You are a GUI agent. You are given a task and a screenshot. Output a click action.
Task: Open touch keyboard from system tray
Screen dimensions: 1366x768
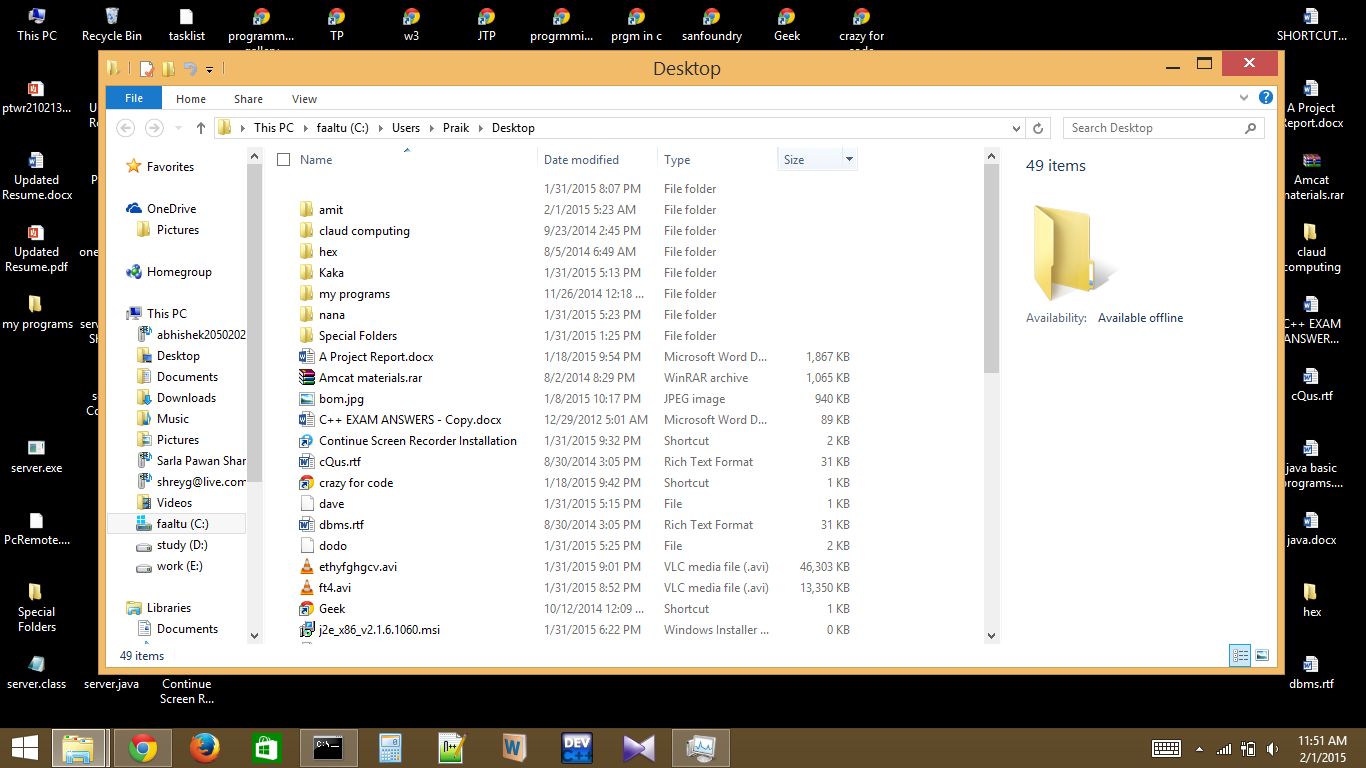pos(1167,748)
